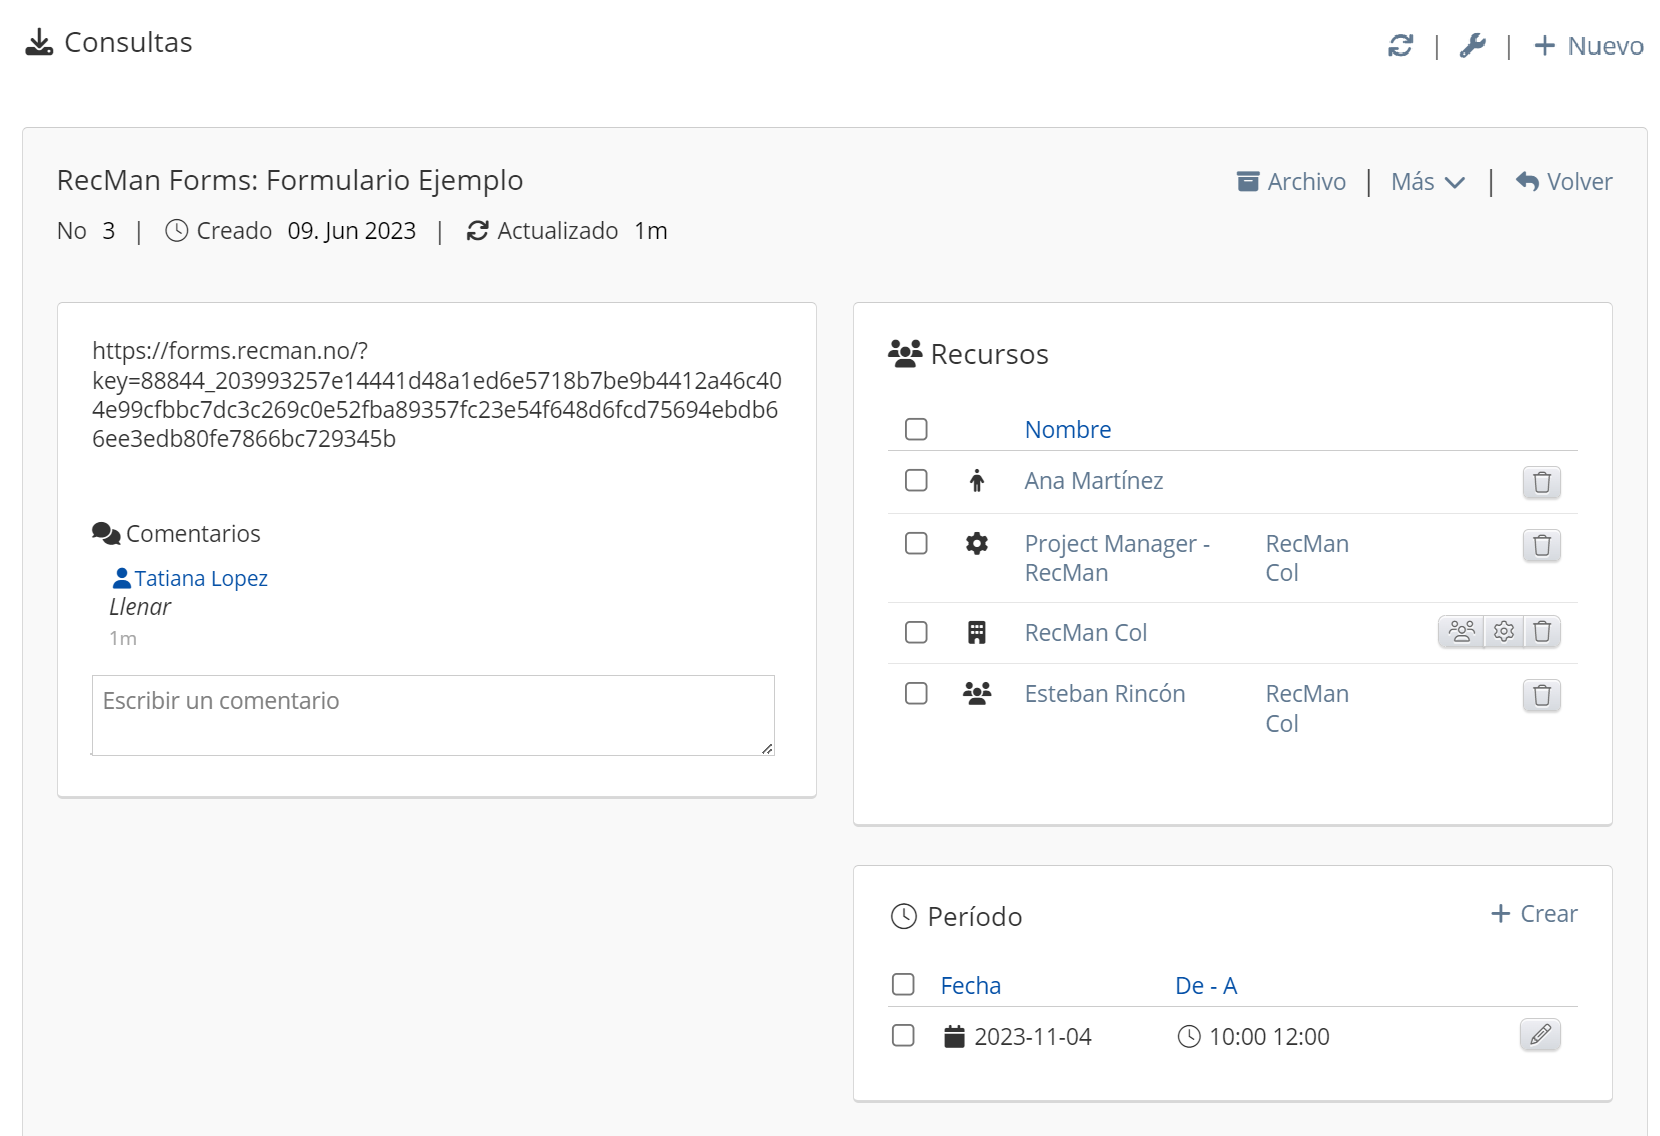
Task: Click the Volver back link
Action: coord(1564,182)
